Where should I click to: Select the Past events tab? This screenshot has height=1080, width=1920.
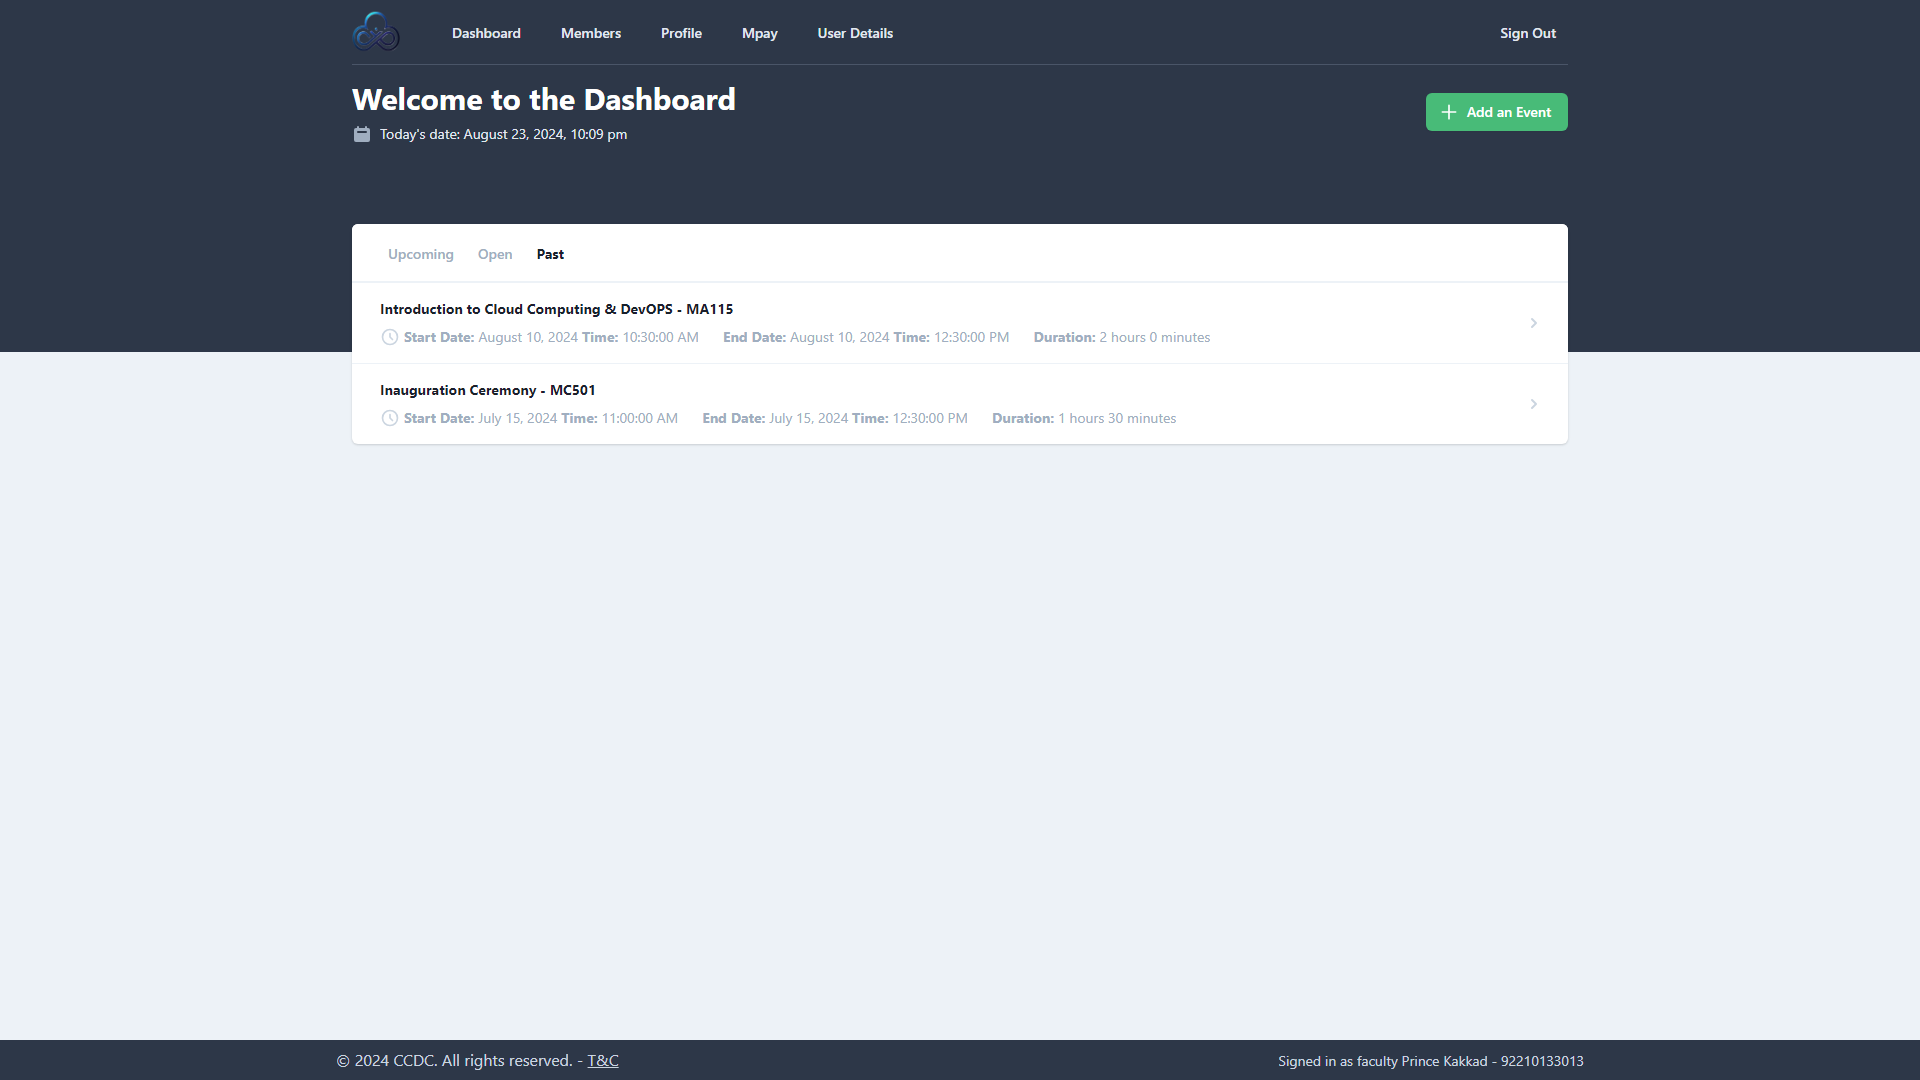click(550, 254)
